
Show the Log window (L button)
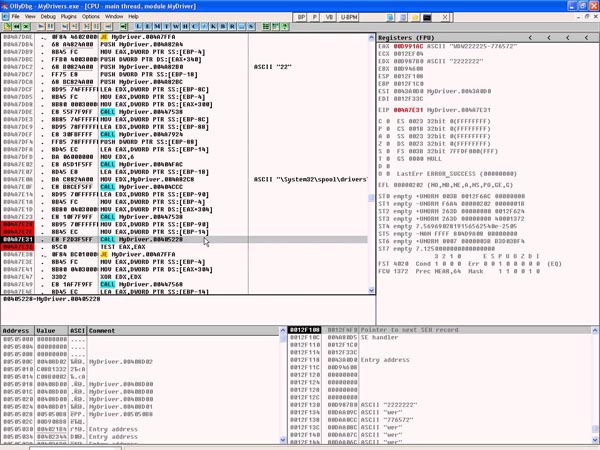(137, 27)
